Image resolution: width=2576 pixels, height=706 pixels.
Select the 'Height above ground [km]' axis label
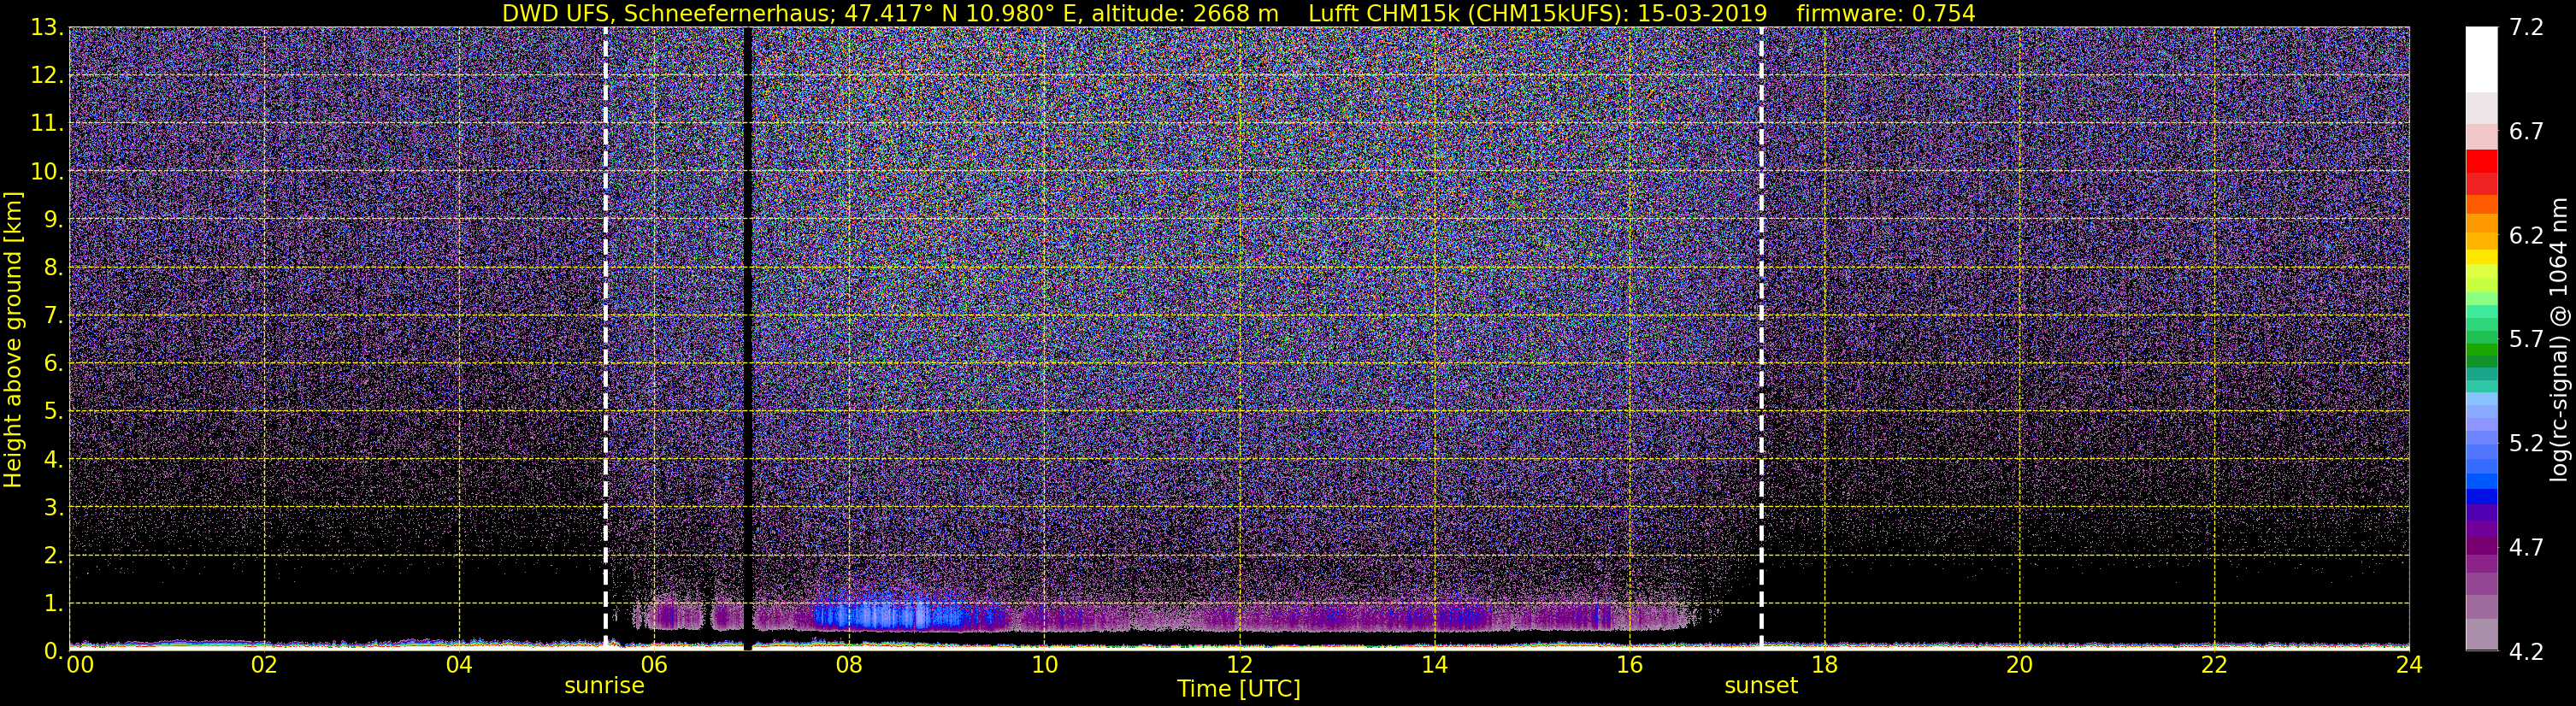click(13, 340)
